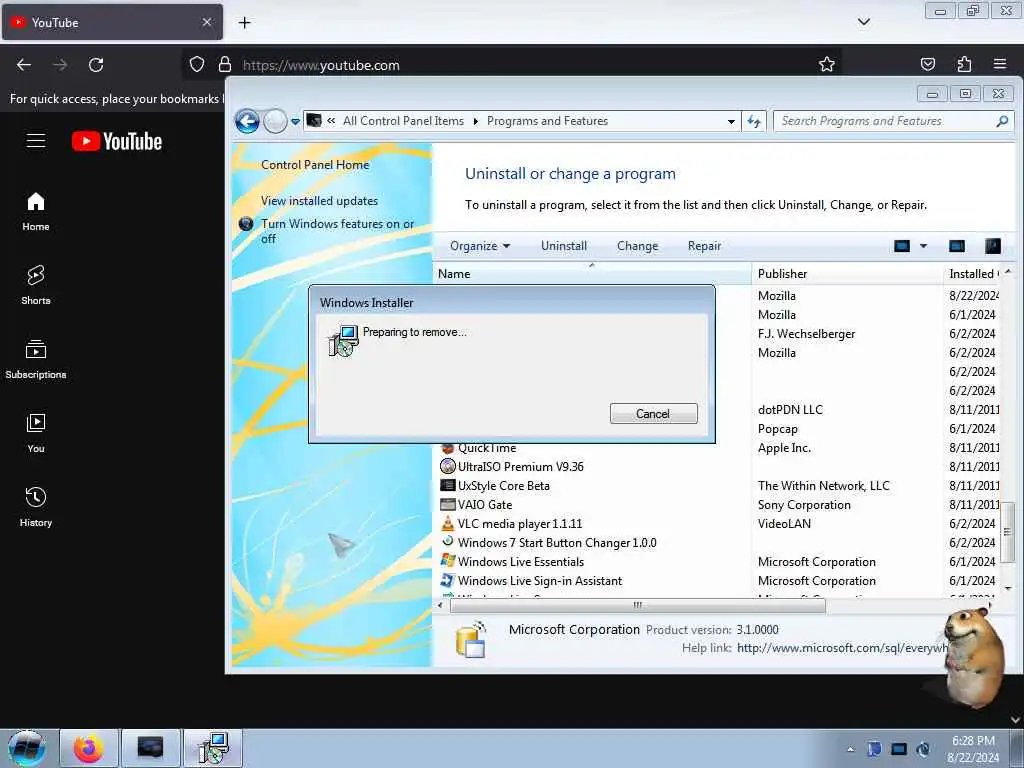Click the Control Panel back arrow
This screenshot has height=768, width=1024.
(248, 121)
